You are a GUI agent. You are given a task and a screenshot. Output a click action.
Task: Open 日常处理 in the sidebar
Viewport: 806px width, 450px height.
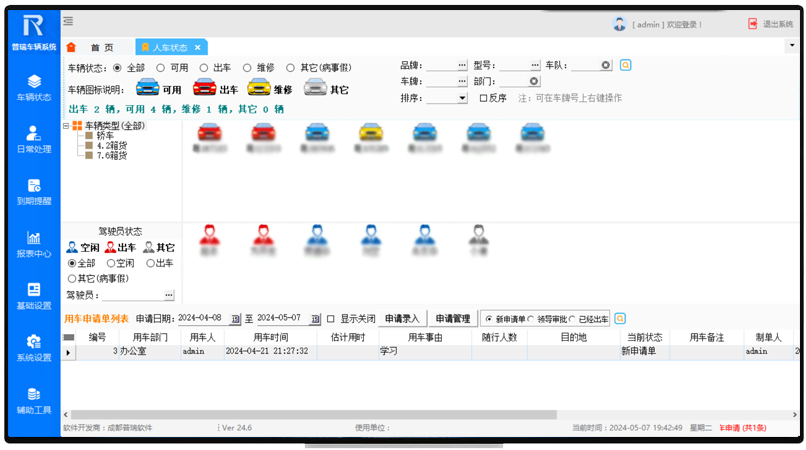(34, 140)
